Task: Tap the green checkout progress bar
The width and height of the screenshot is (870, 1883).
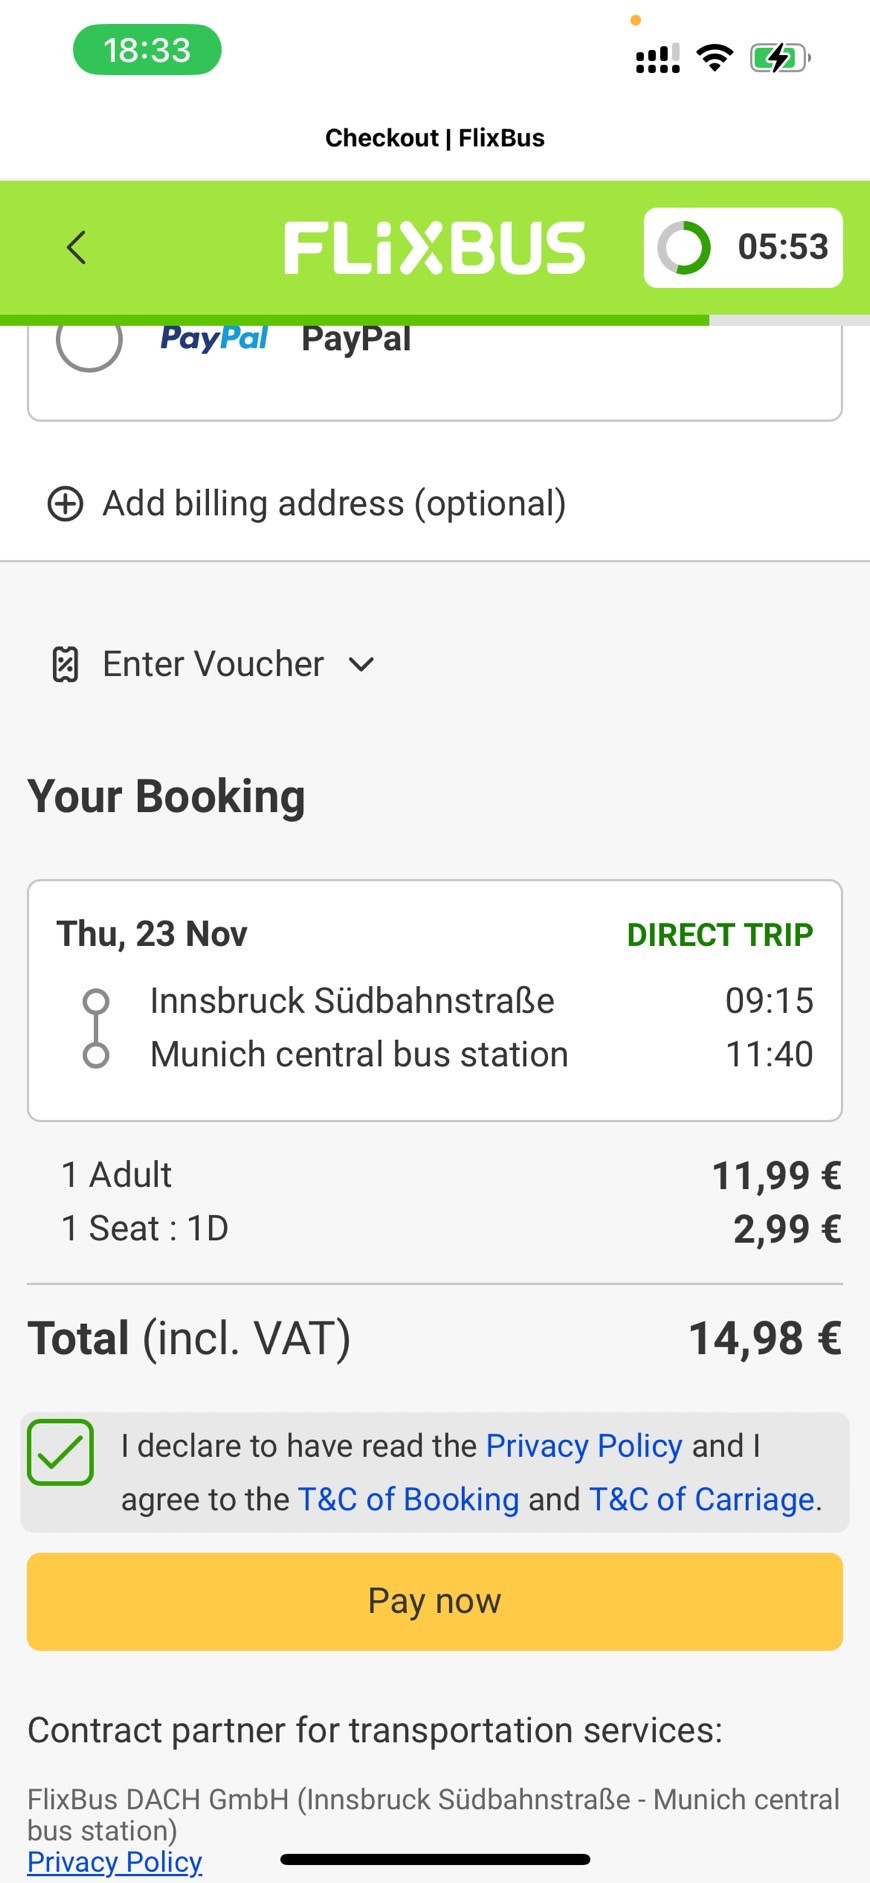Action: (354, 320)
